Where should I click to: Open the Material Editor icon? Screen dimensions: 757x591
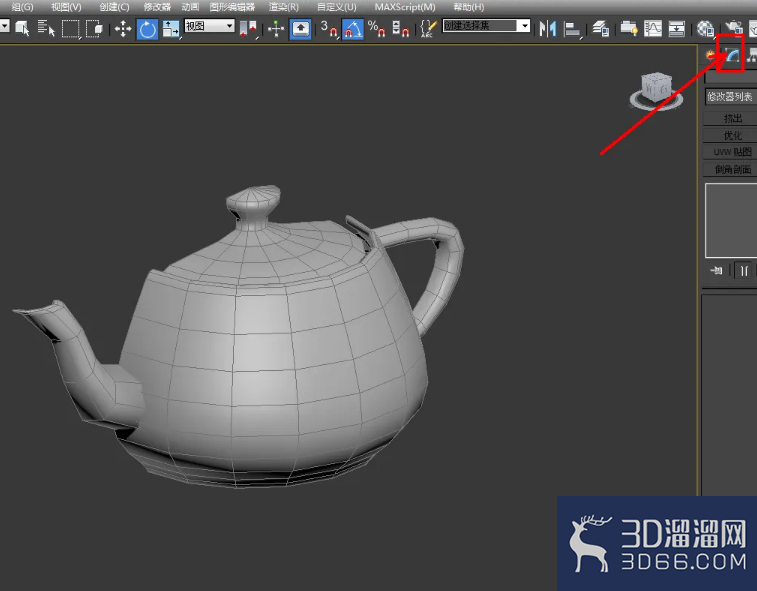tap(705, 29)
